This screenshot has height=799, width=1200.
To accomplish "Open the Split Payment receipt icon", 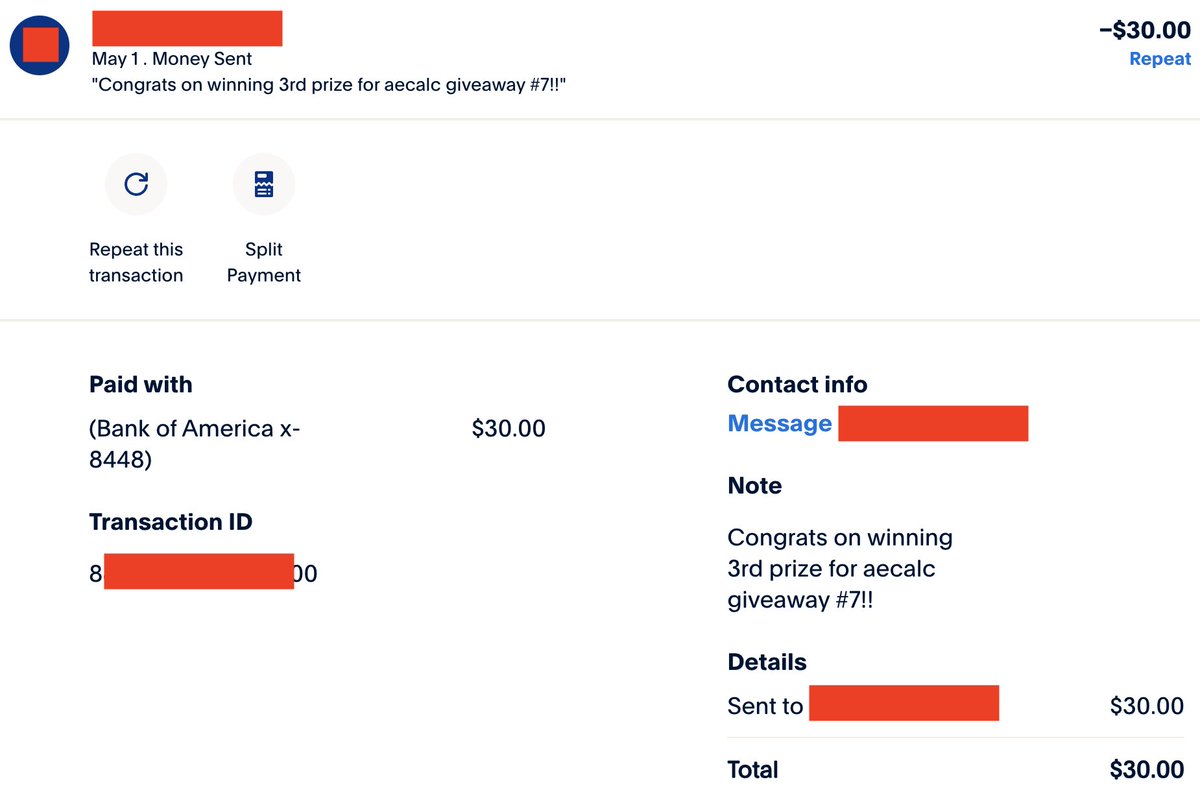I will (264, 184).
